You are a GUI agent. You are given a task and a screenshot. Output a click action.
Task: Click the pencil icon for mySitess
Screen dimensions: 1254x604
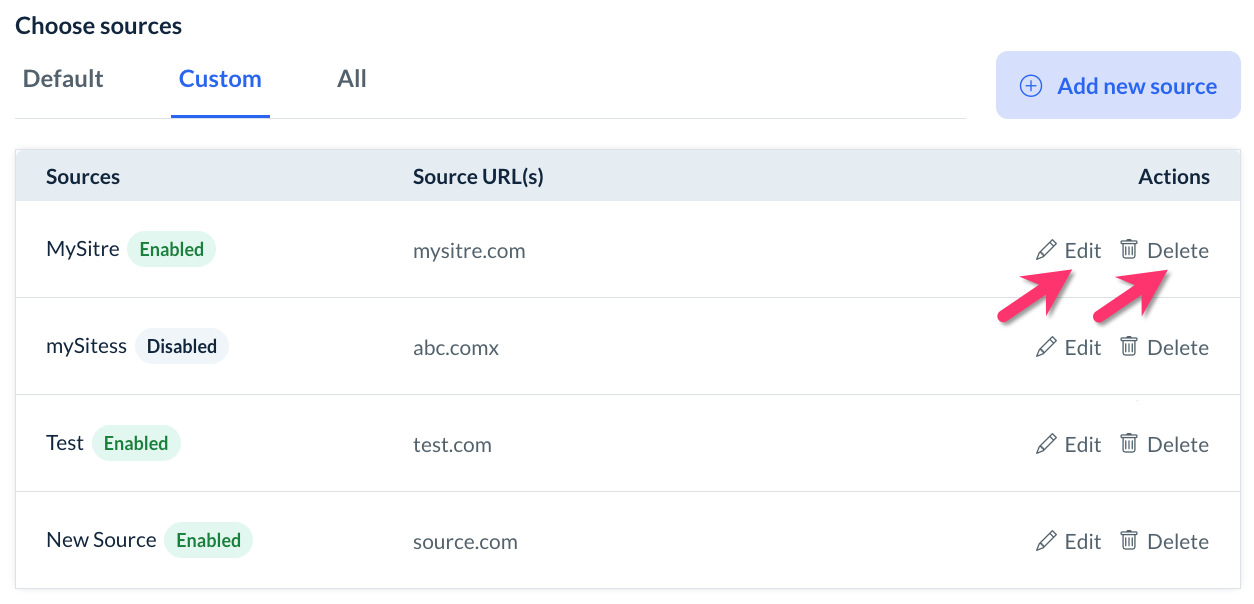click(x=1046, y=347)
